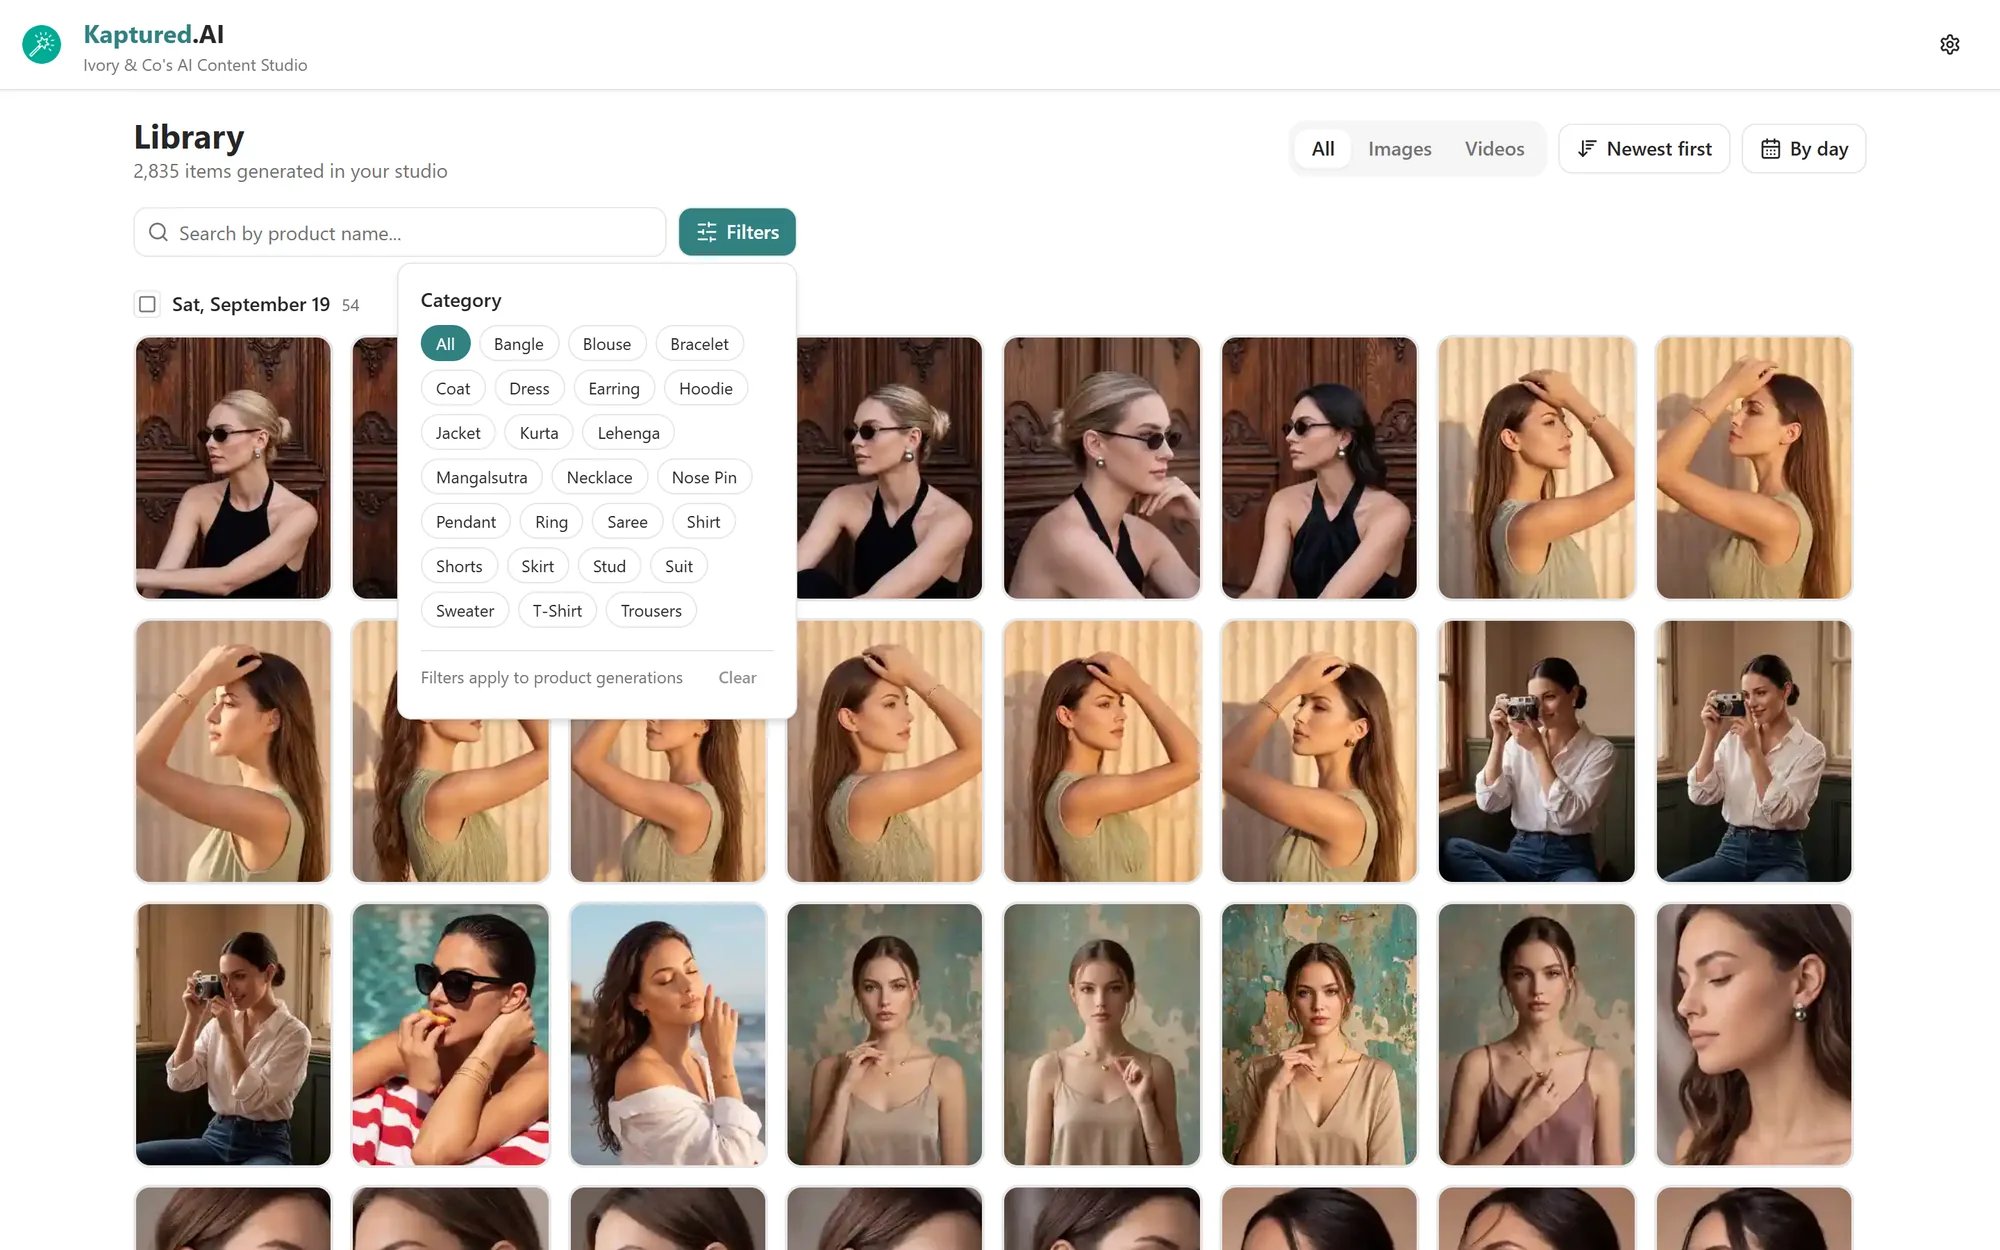Viewport: 2000px width, 1250px height.
Task: Filter by Lehenga category
Action: 628,433
